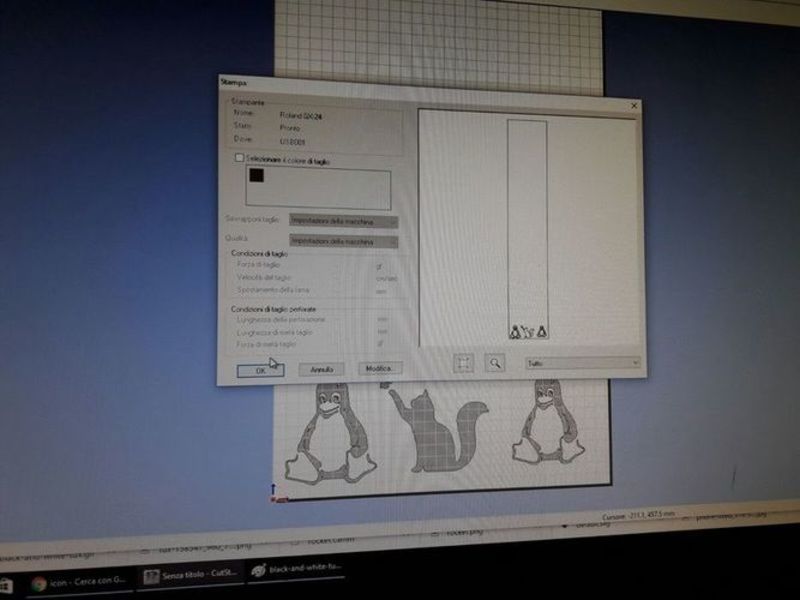Confirm the Stampa dialog with OK
The image size is (800, 600).
point(260,370)
